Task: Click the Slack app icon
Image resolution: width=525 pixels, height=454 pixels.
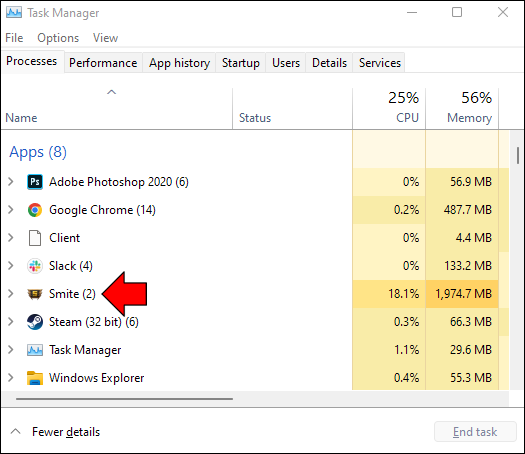Action: point(35,266)
